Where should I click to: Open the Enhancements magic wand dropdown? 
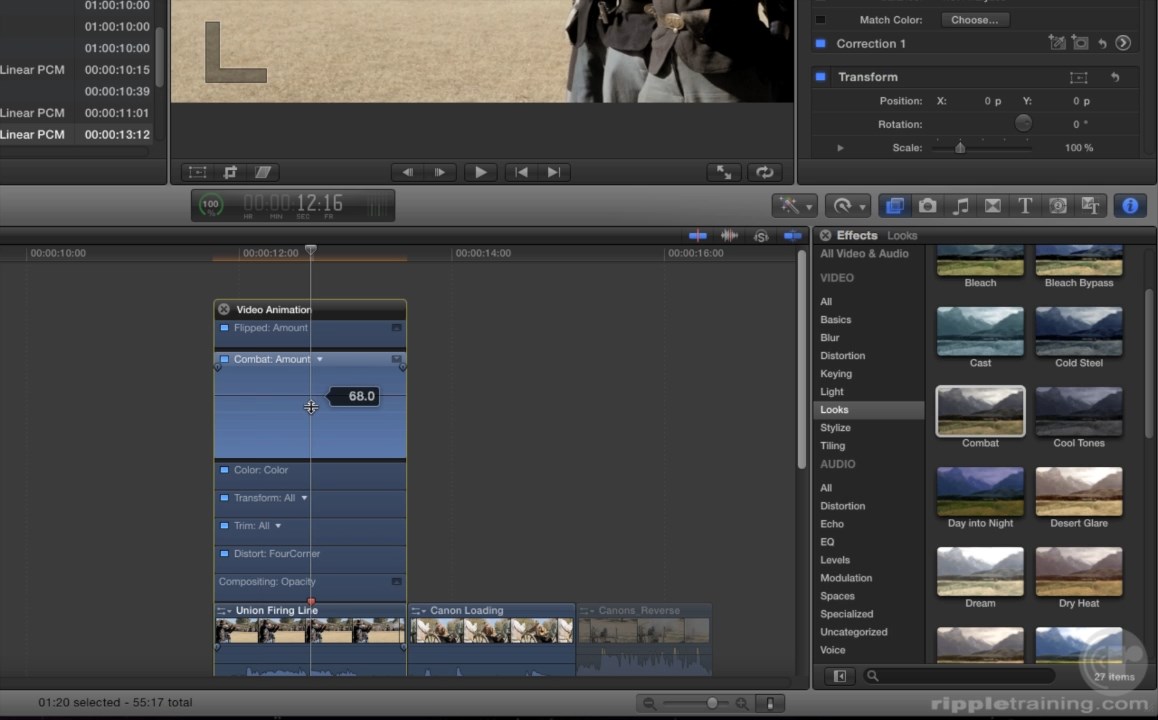[x=795, y=205]
